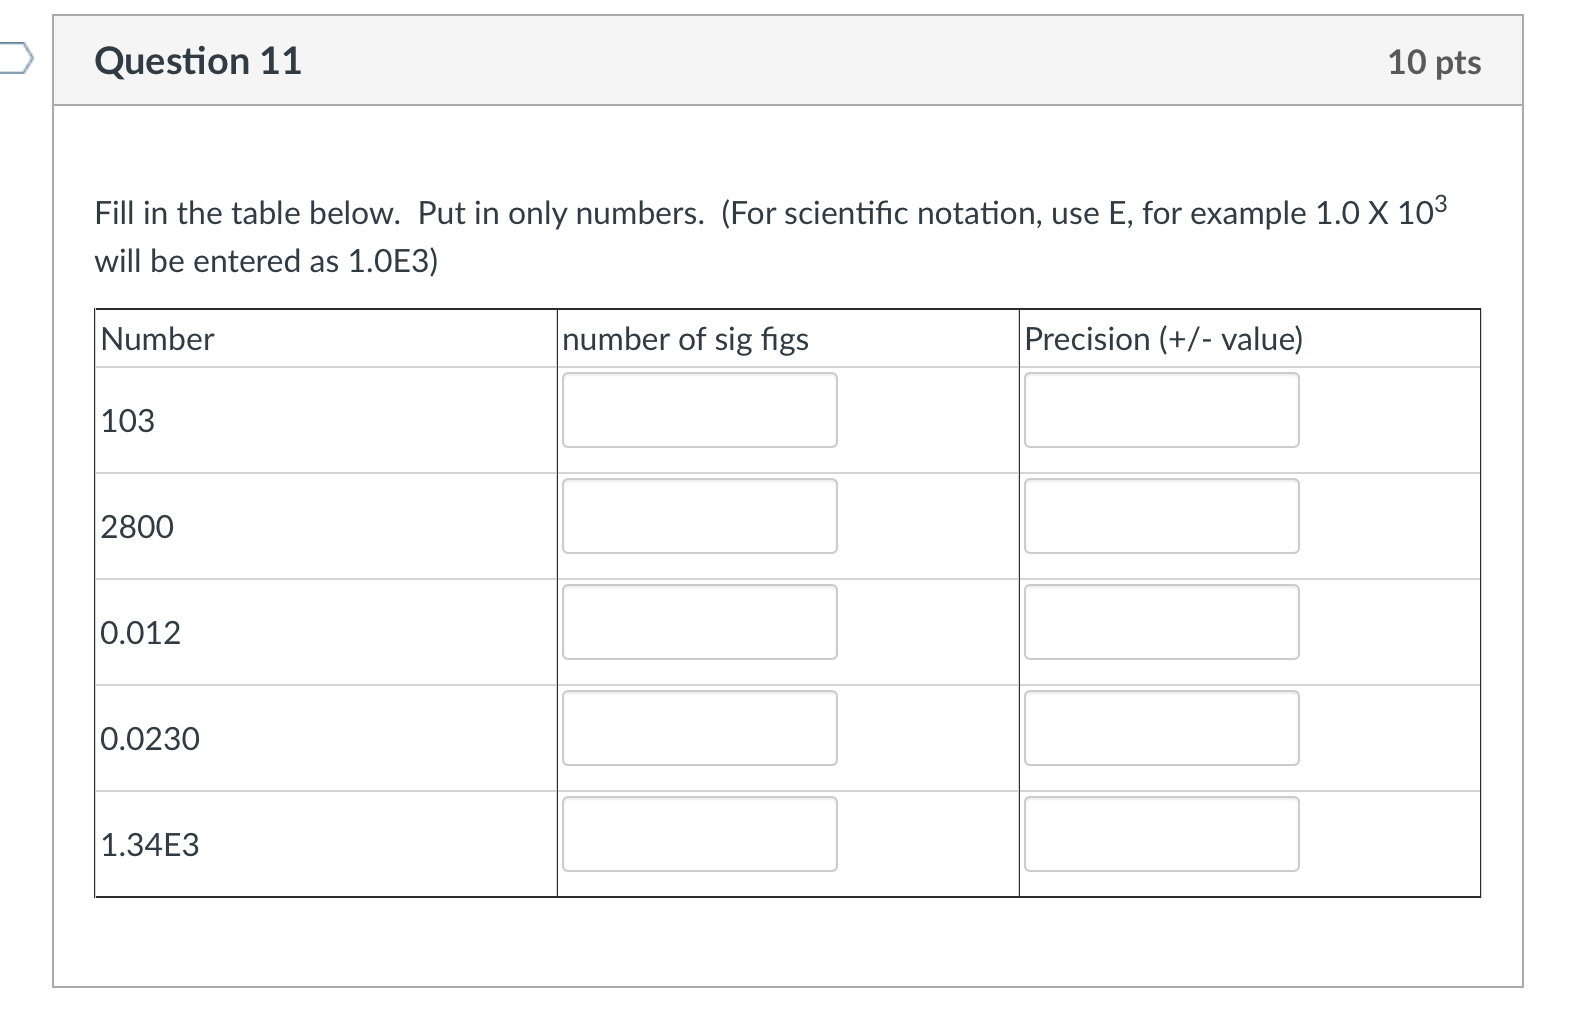Focus the sig figs input for 2800
Image resolution: width=1594 pixels, height=1012 pixels.
(699, 516)
